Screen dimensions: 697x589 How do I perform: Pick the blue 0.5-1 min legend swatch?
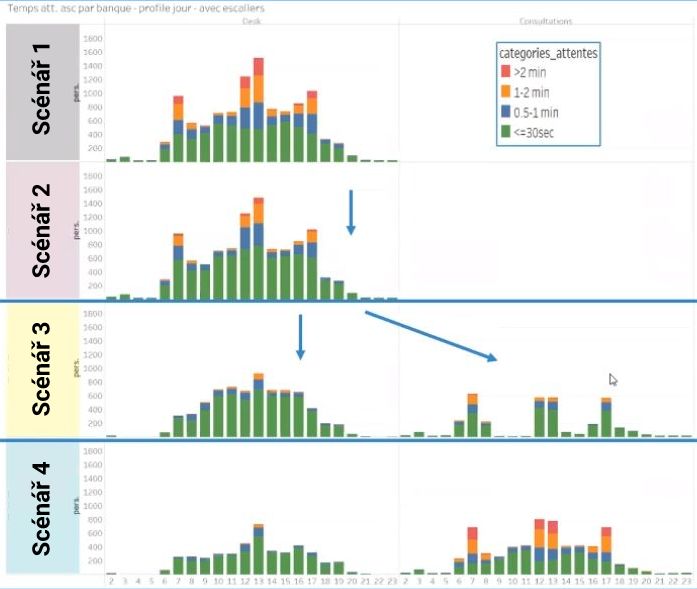tap(507, 113)
